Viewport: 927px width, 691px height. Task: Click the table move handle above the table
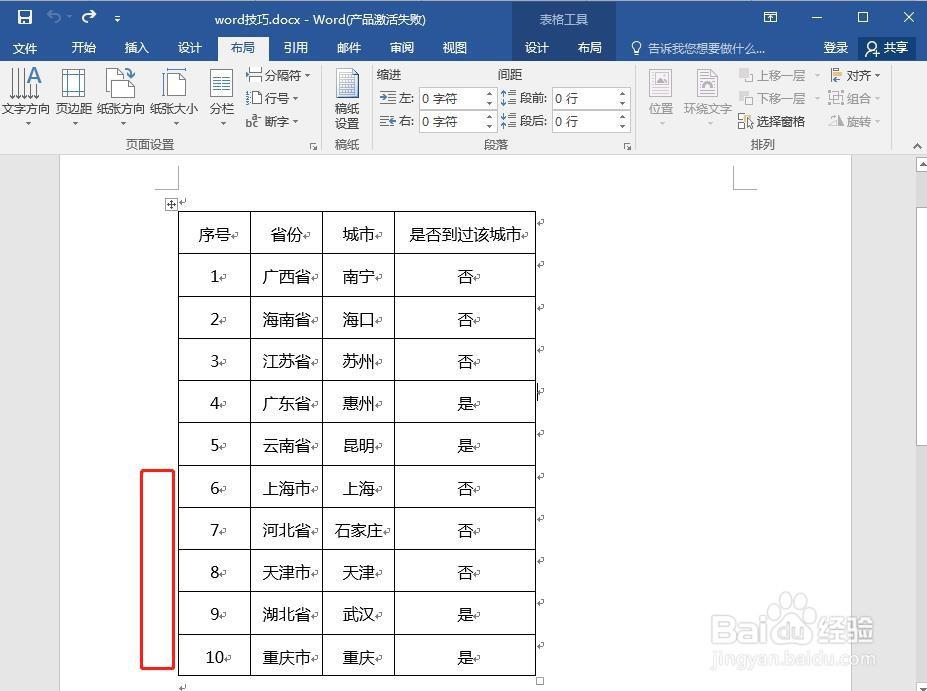(171, 204)
